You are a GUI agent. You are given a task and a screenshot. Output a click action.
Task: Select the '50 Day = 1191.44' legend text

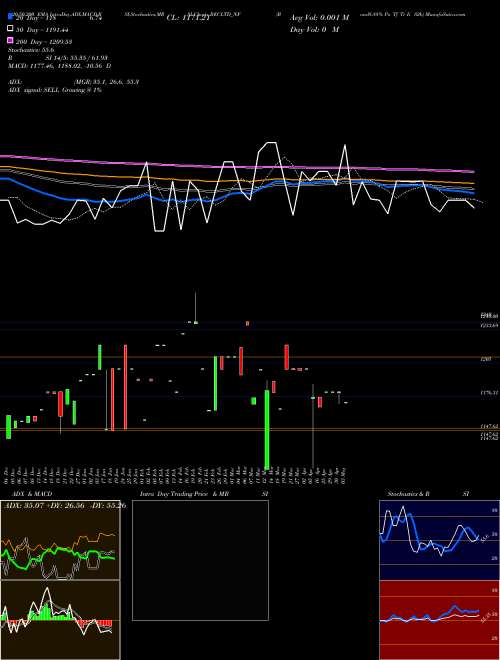pos(42,30)
